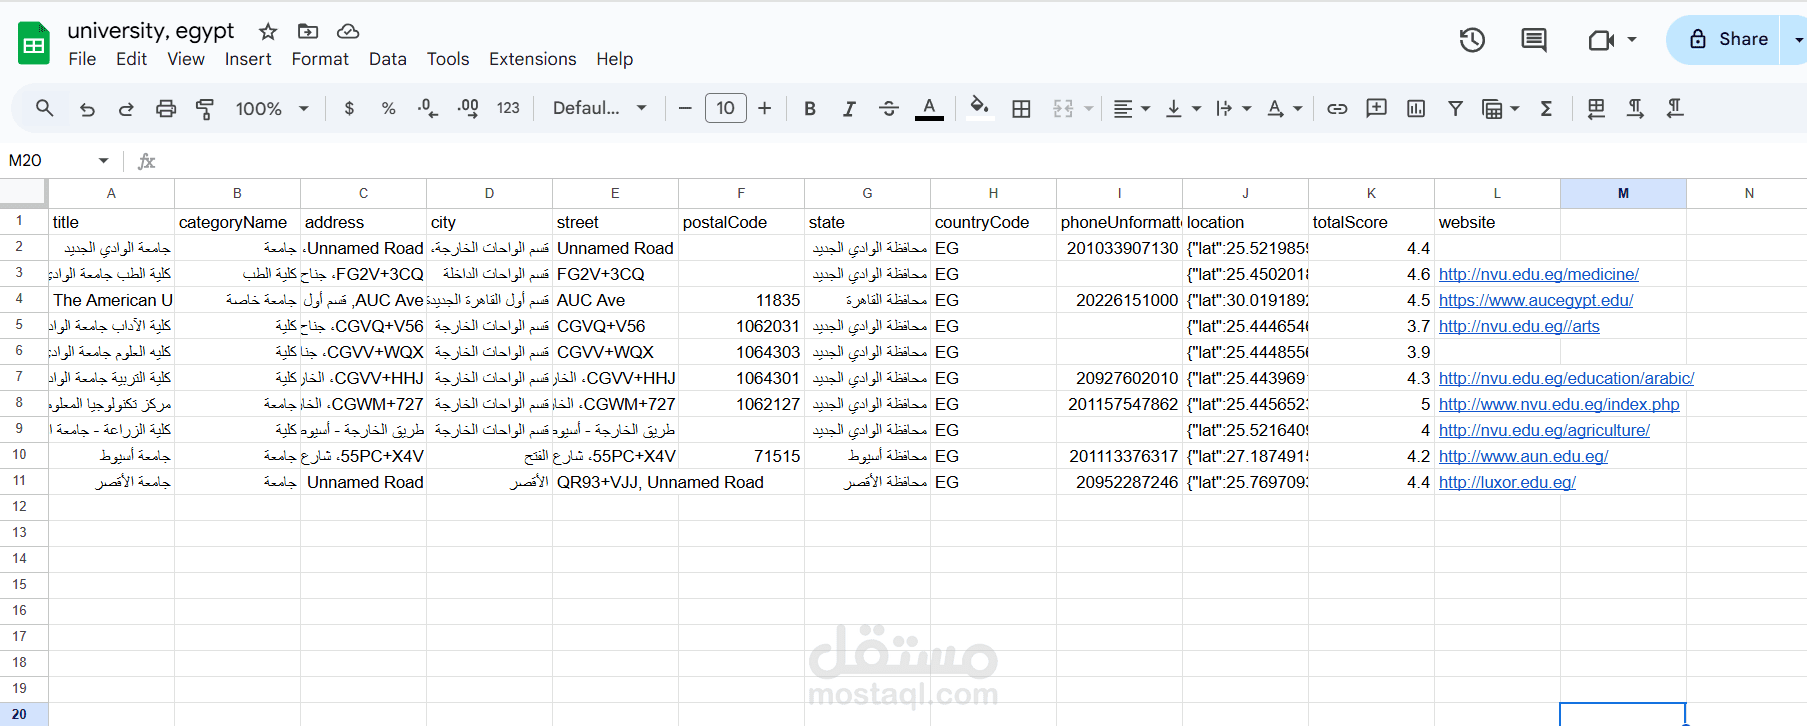
Task: Select column M header
Action: point(1623,193)
